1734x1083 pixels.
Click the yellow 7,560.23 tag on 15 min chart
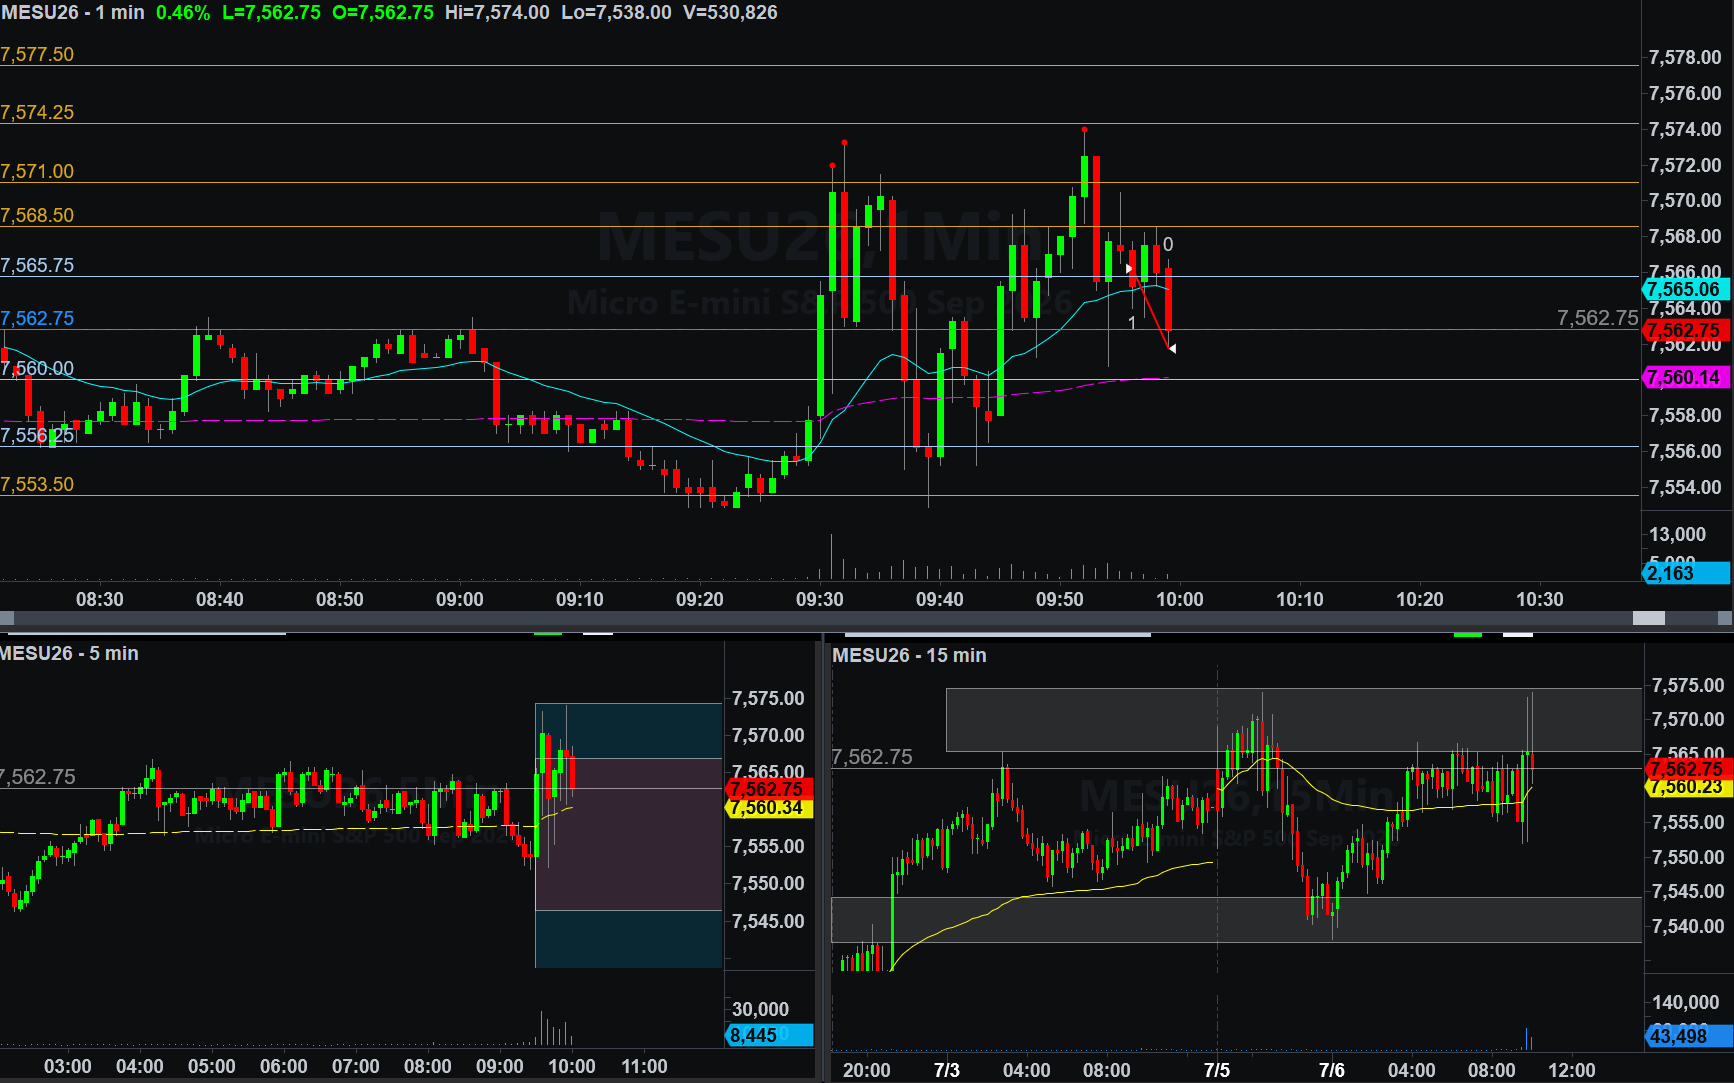pyautogui.click(x=1688, y=787)
